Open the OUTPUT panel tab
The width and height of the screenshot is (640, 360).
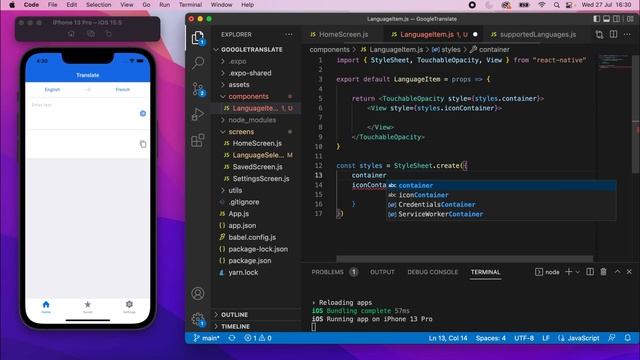[382, 272]
